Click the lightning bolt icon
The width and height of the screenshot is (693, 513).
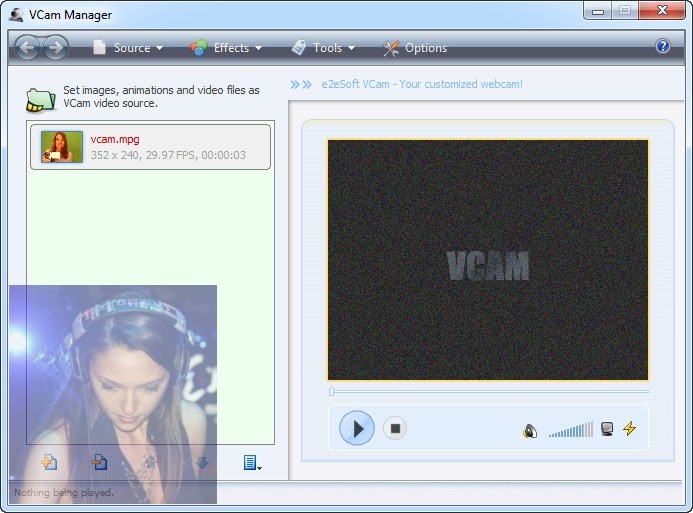point(630,428)
